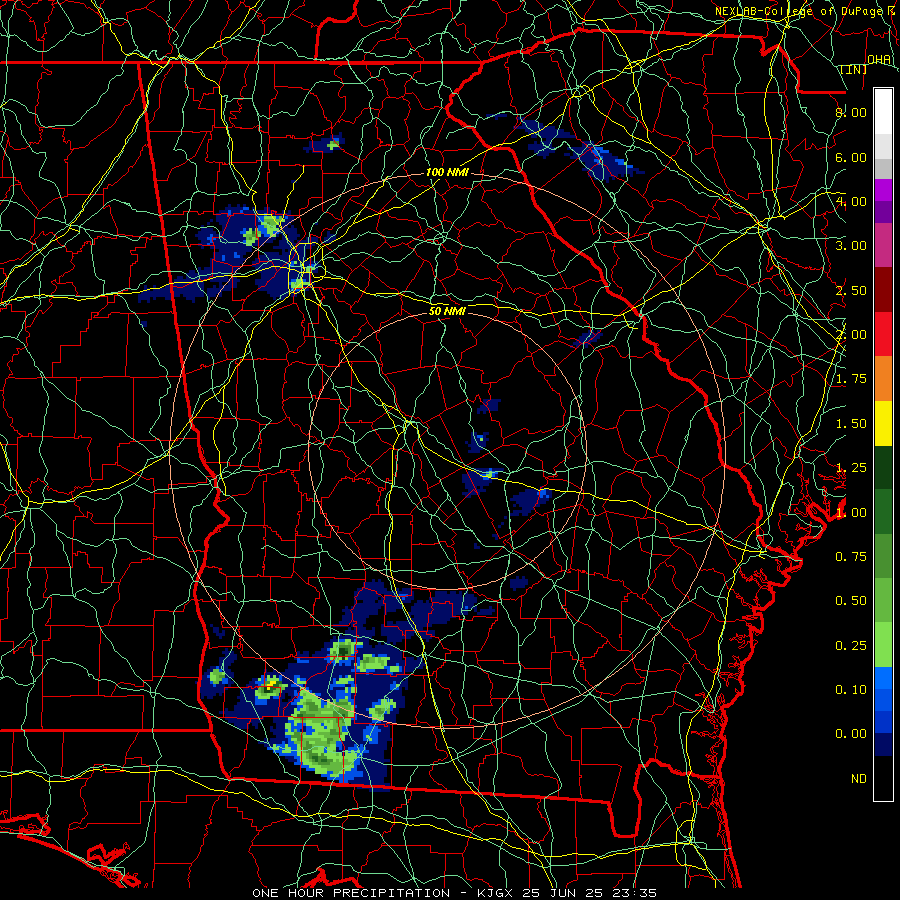Viewport: 900px width, 900px height.
Task: Click the bright red 2.00 legend swatch
Action: tap(883, 334)
